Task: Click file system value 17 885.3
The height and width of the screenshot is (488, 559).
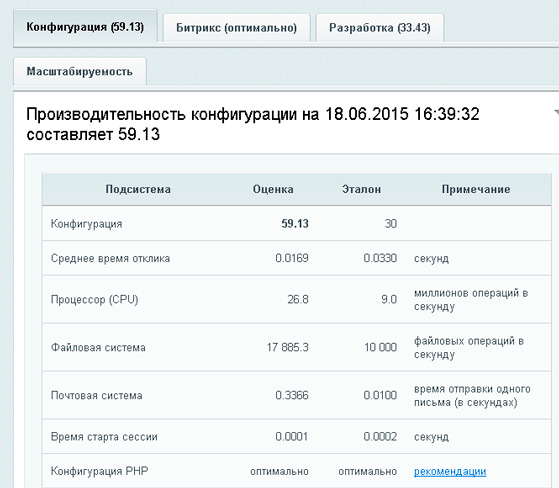Action: [x=288, y=347]
